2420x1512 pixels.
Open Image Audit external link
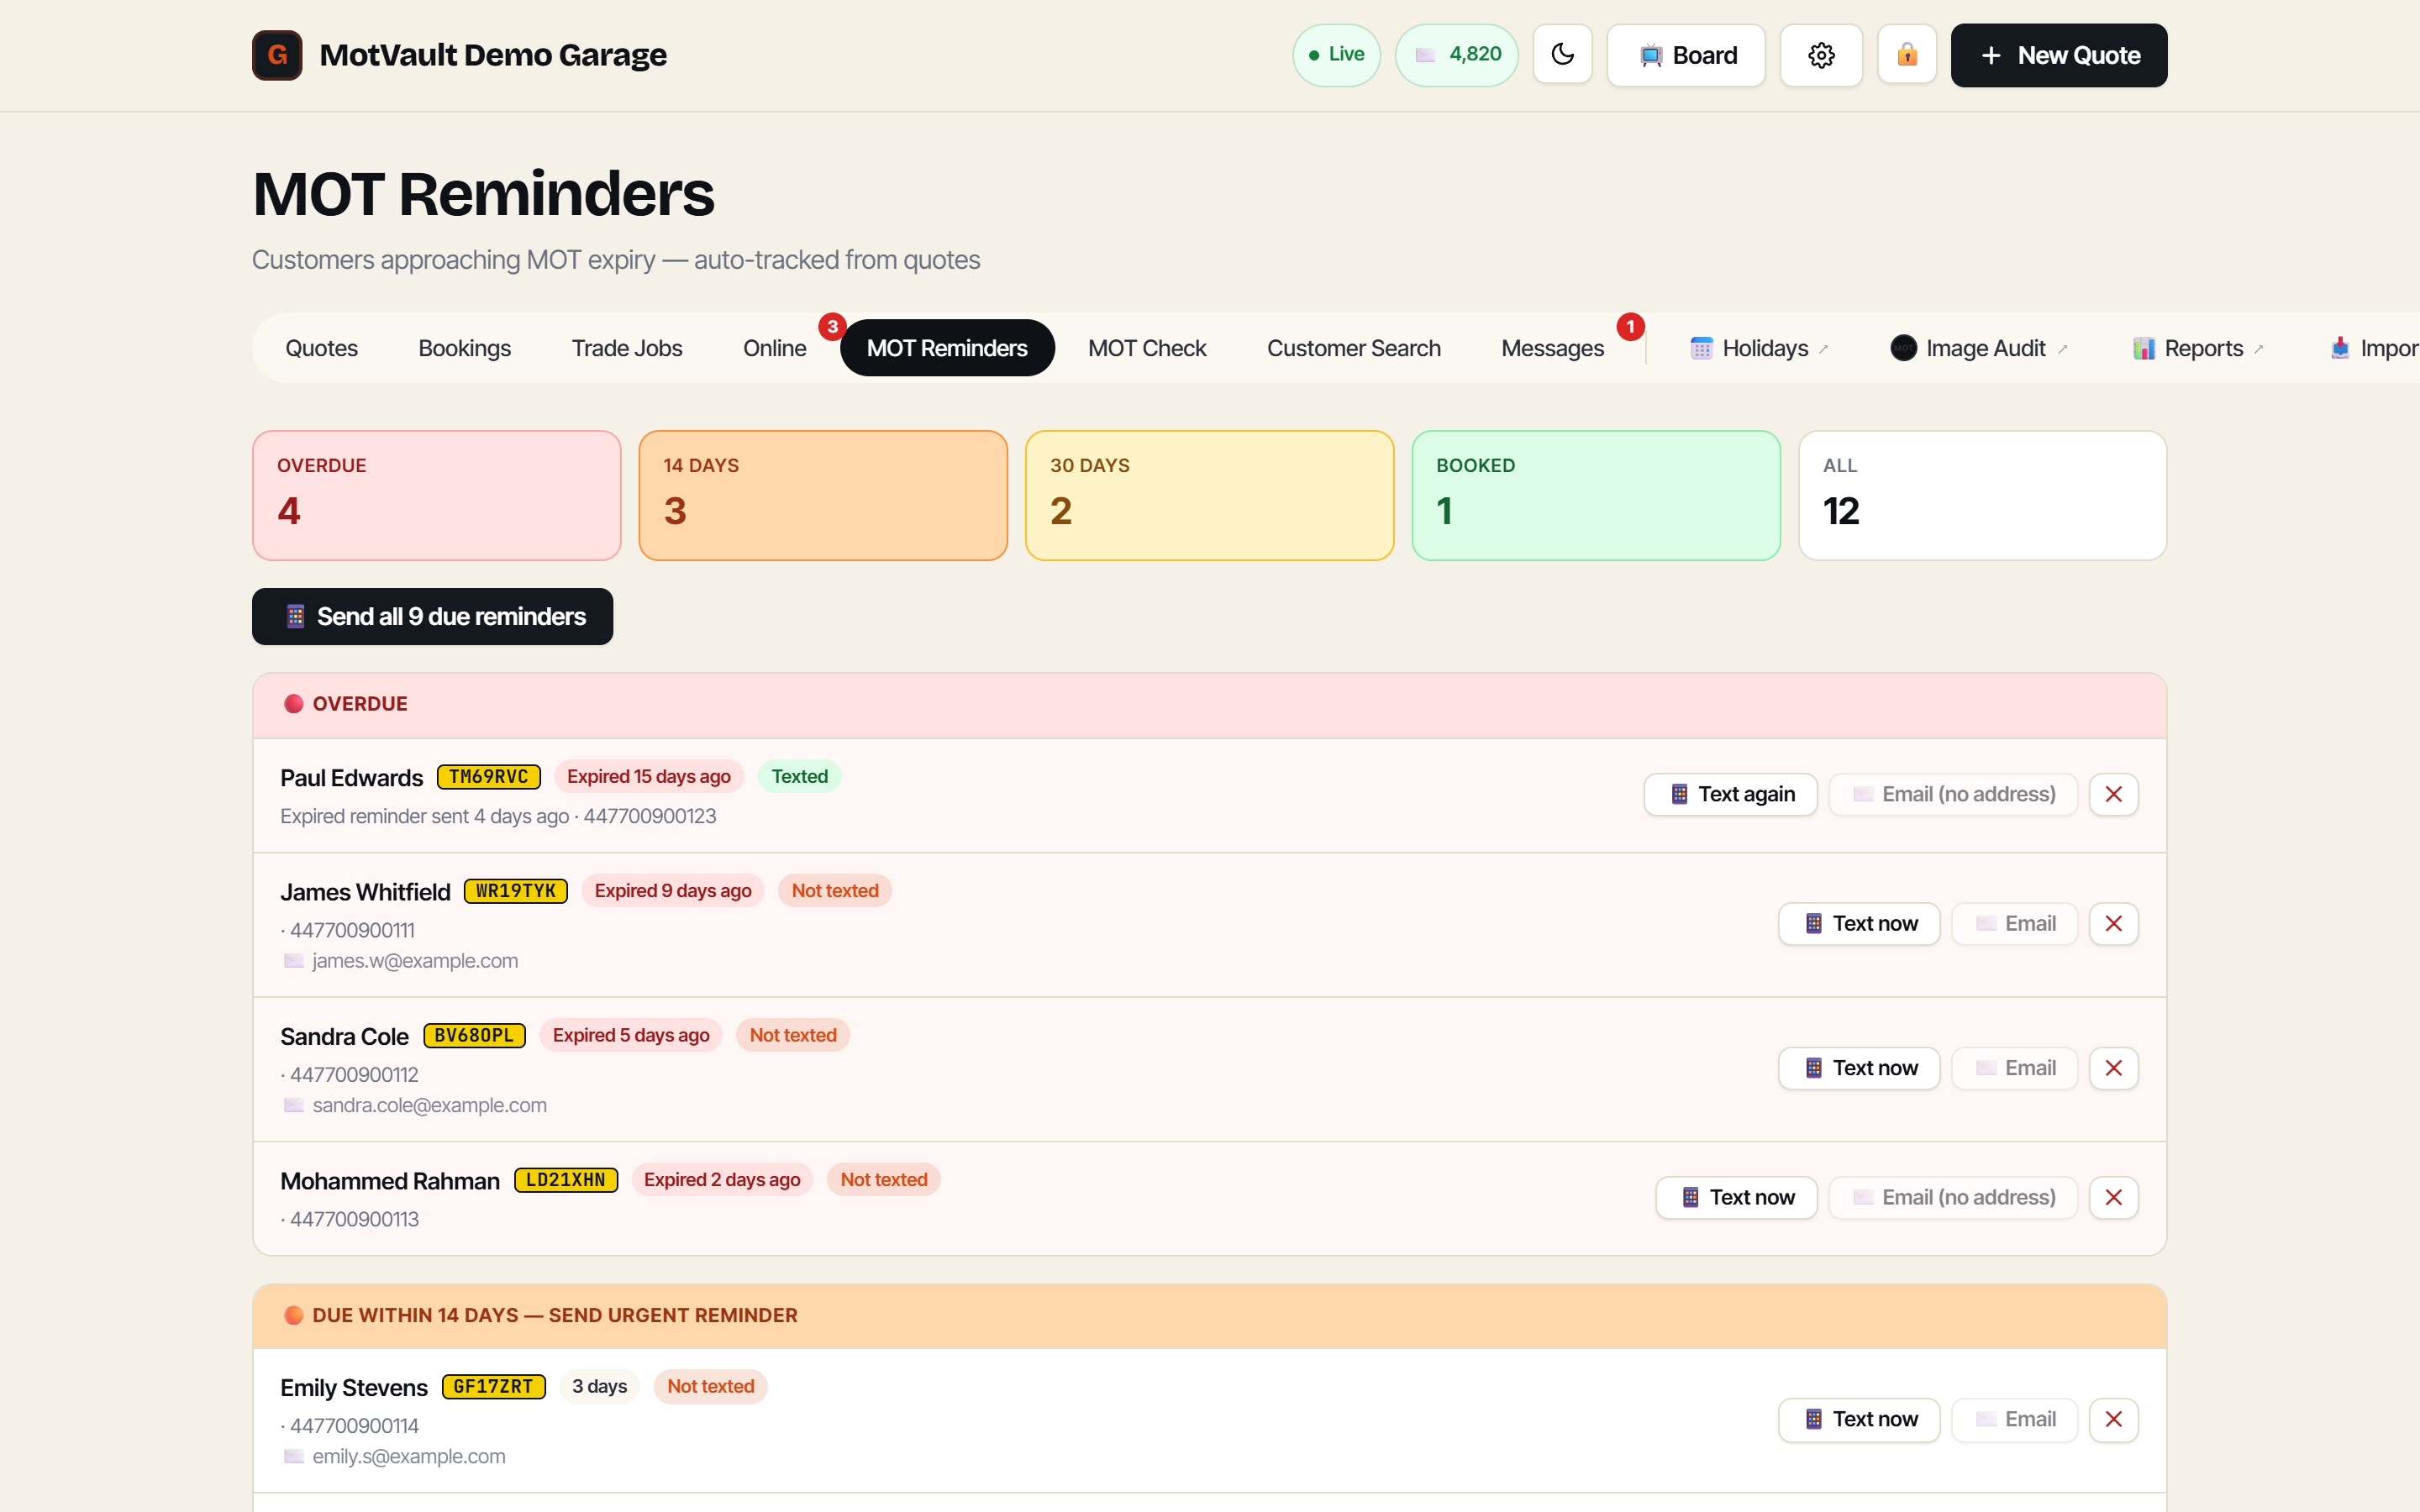[x=1979, y=348]
